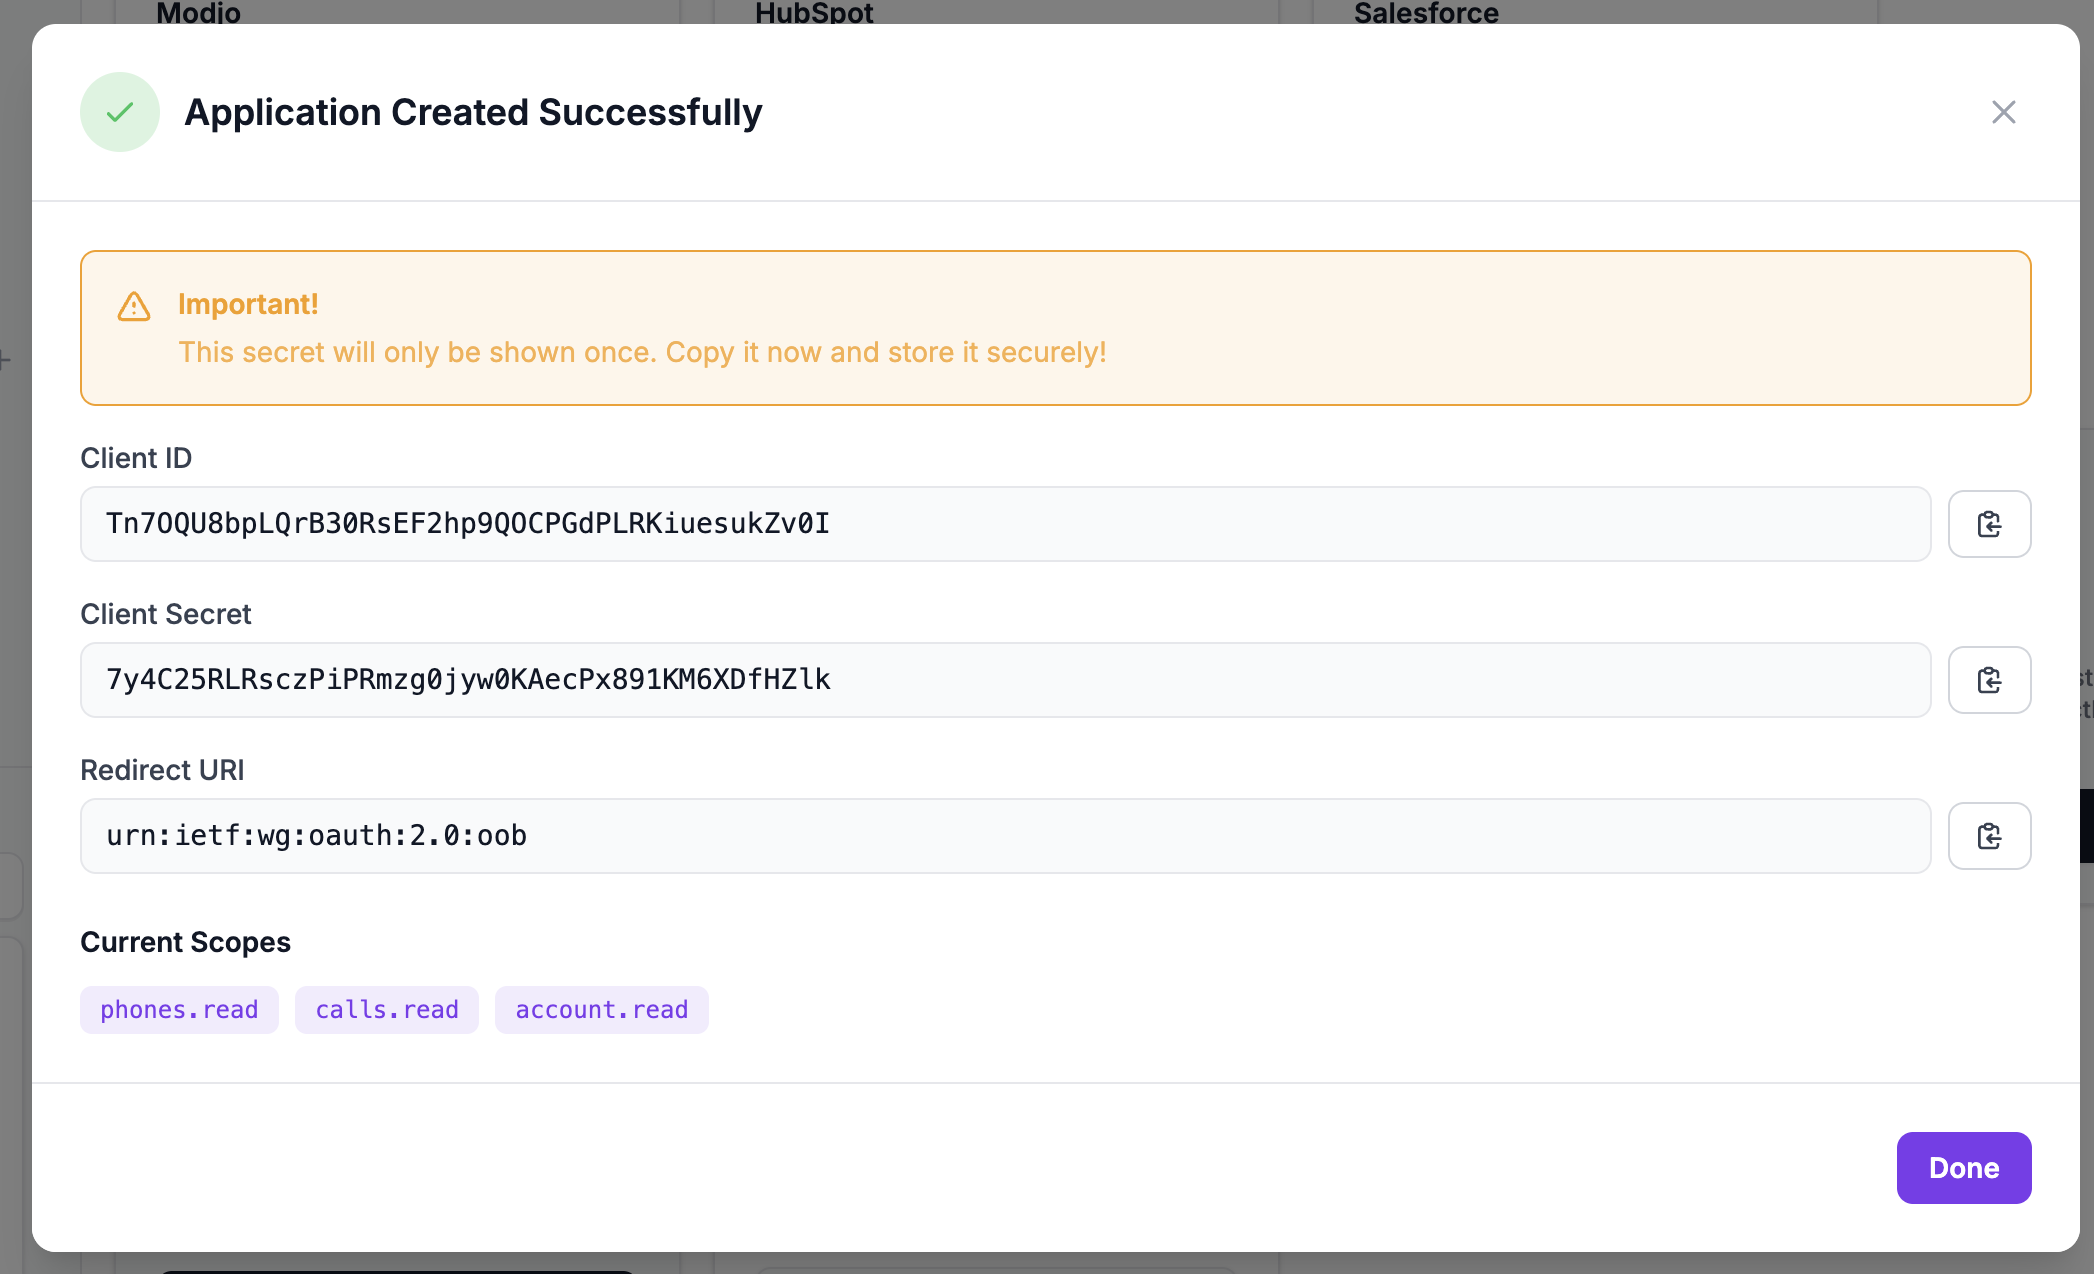Copy the Client Secret value
Viewport: 2094px width, 1274px height.
[1988, 679]
